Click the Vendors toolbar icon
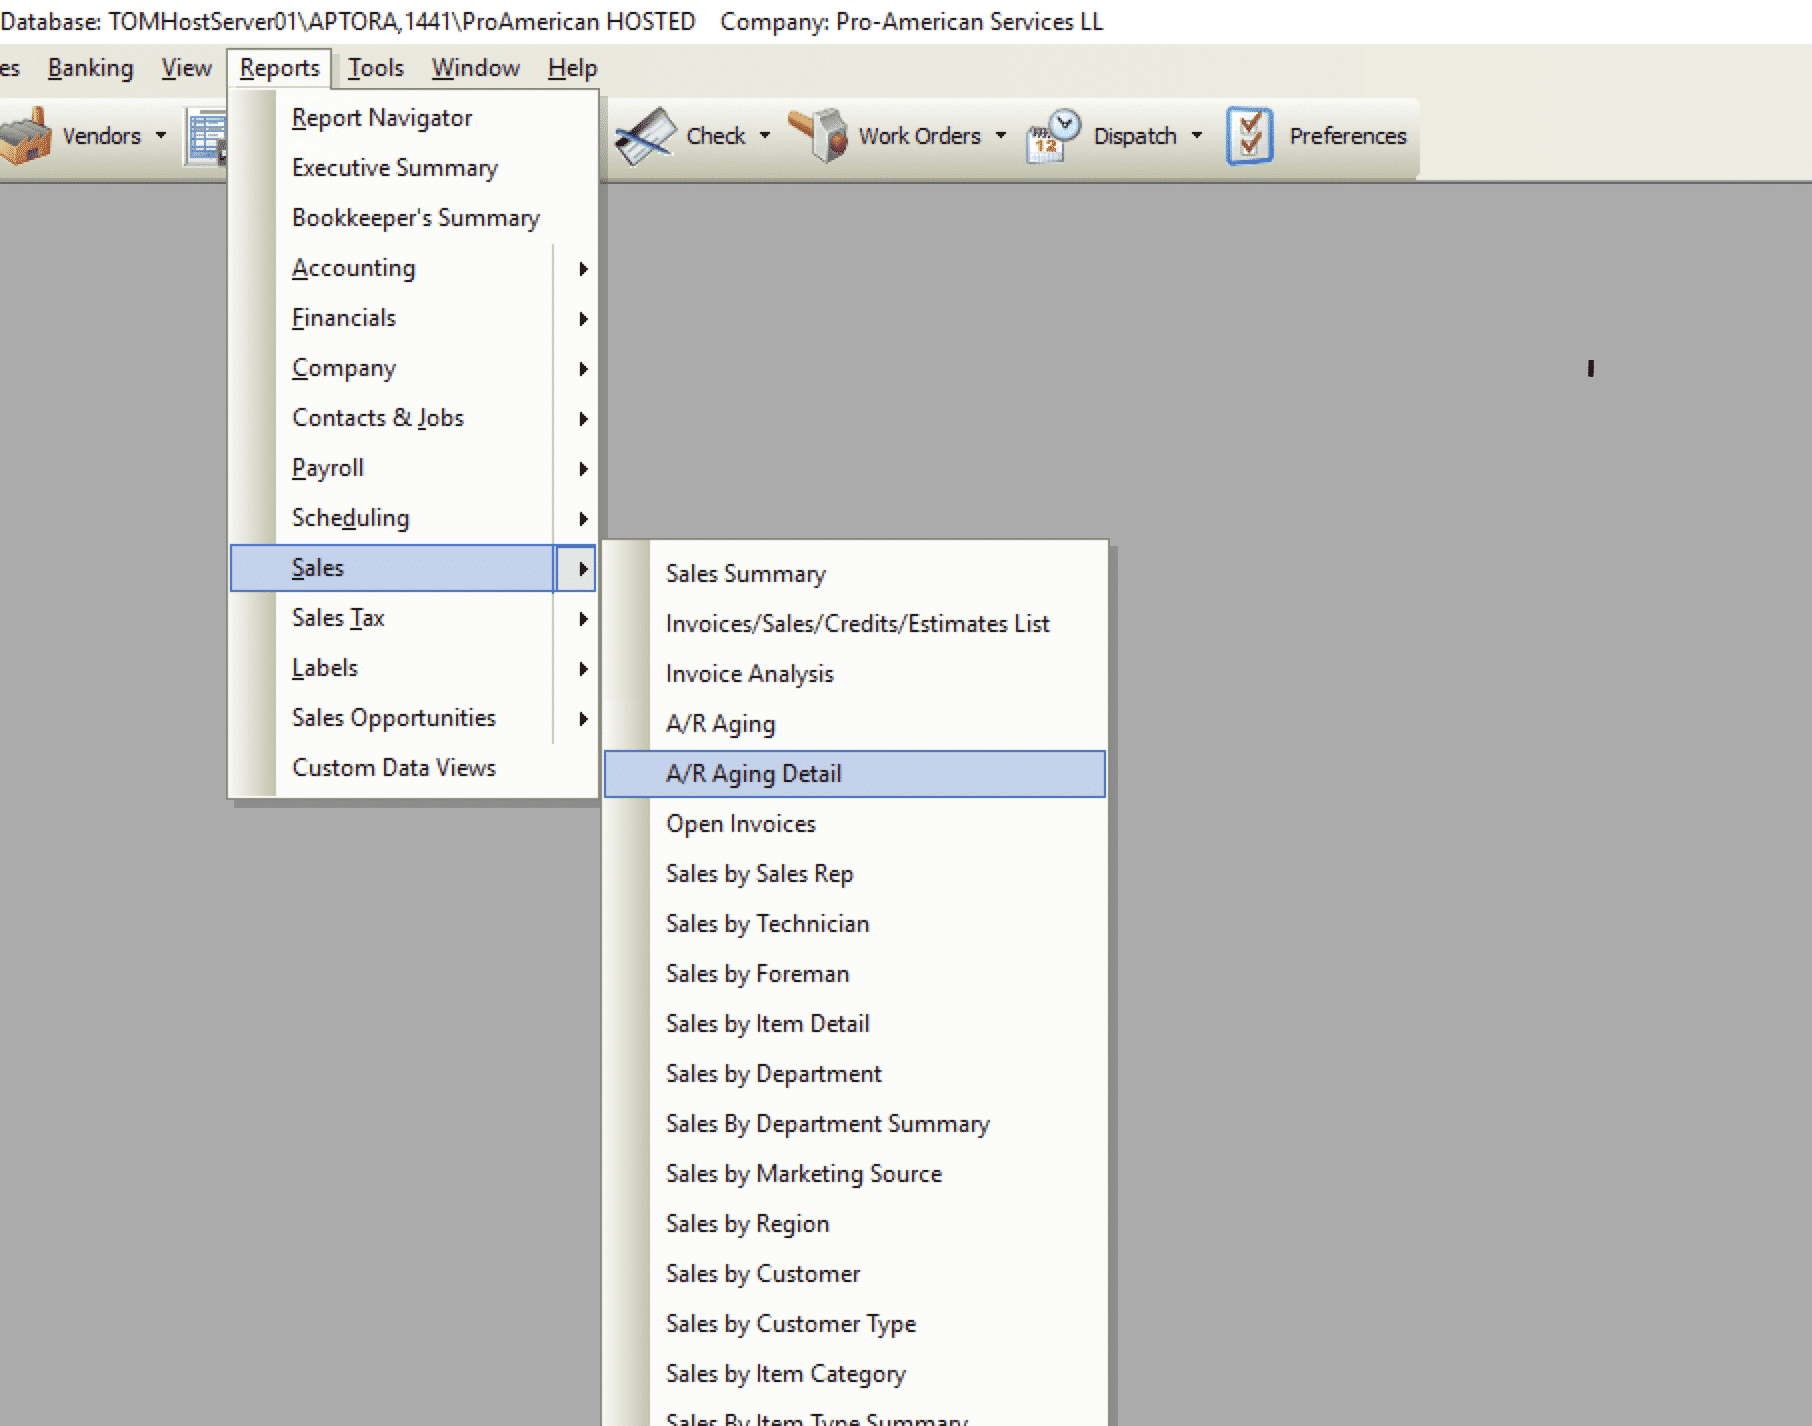1812x1426 pixels. (27, 135)
